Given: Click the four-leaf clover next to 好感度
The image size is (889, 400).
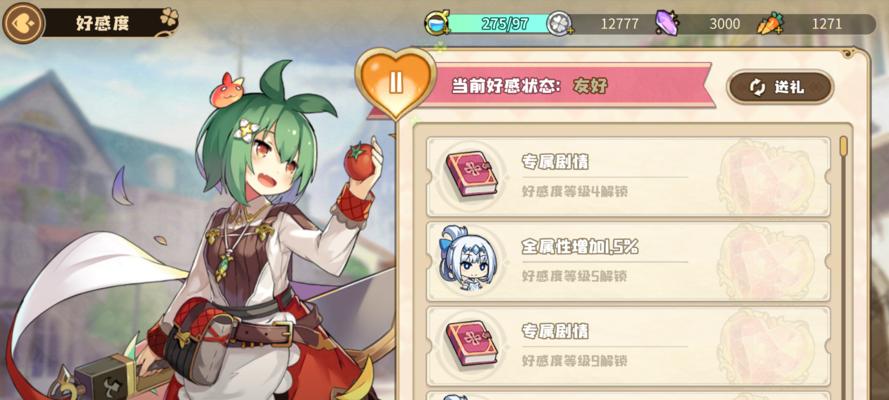Looking at the screenshot, I should coord(169,18).
